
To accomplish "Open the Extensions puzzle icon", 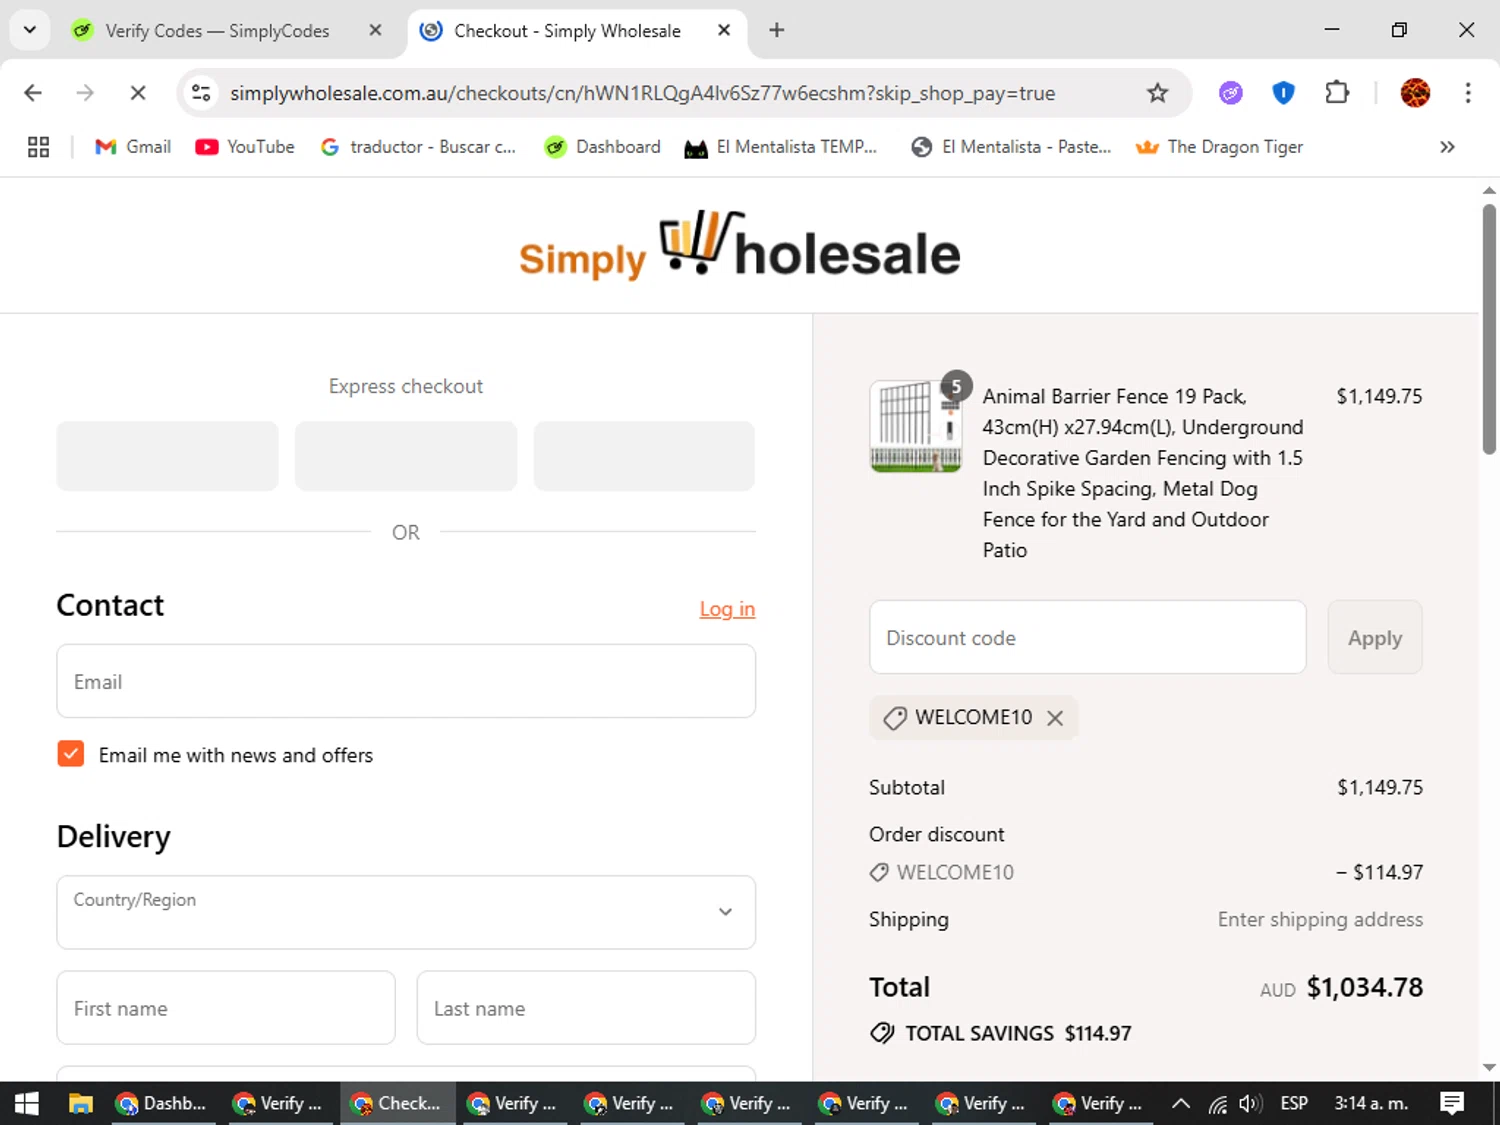I will pyautogui.click(x=1337, y=93).
